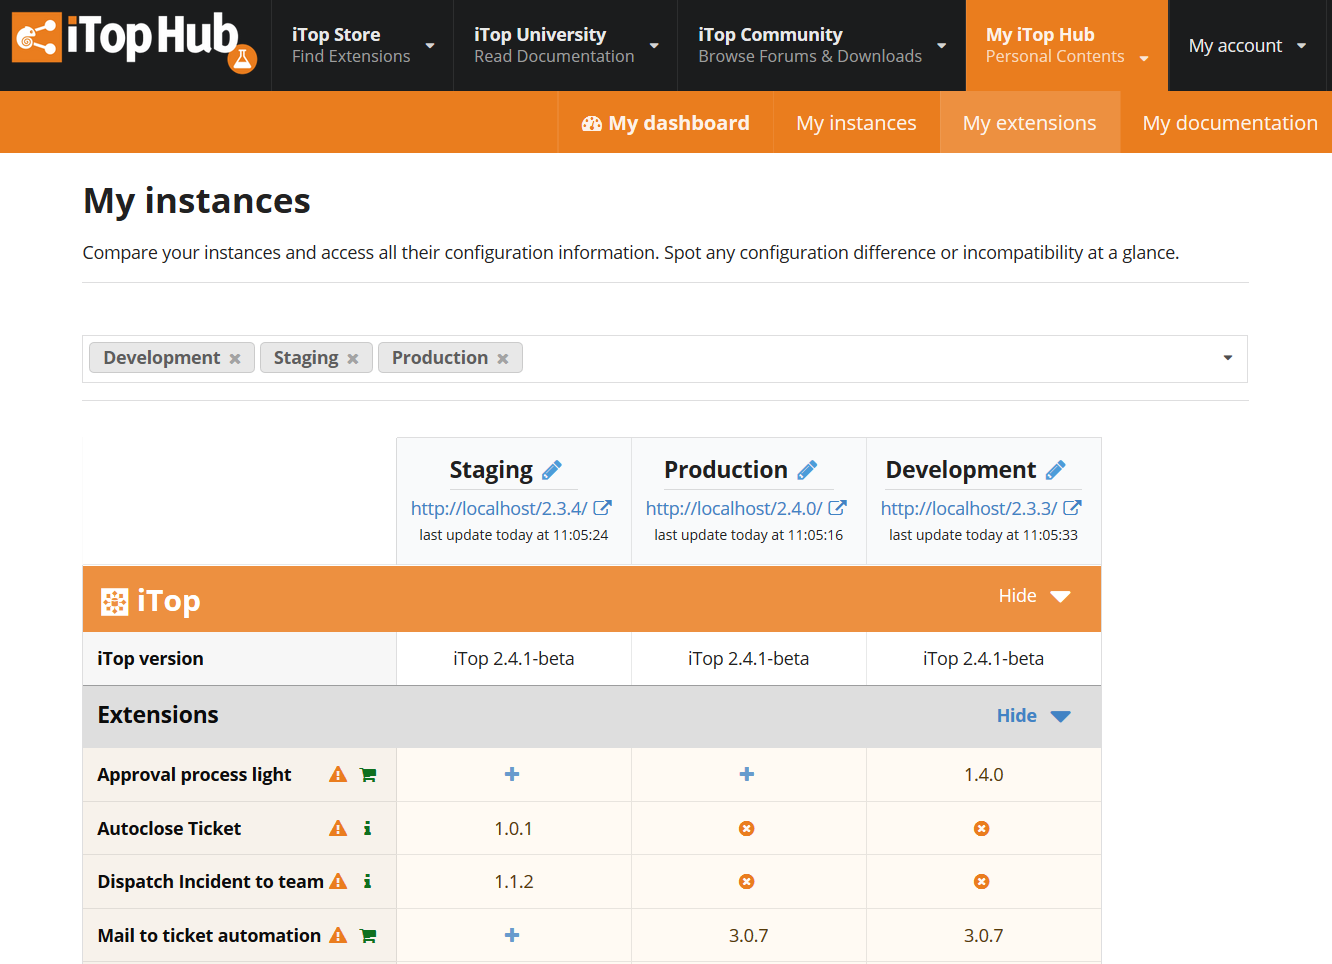Click the iTop Hub logo

(x=135, y=42)
